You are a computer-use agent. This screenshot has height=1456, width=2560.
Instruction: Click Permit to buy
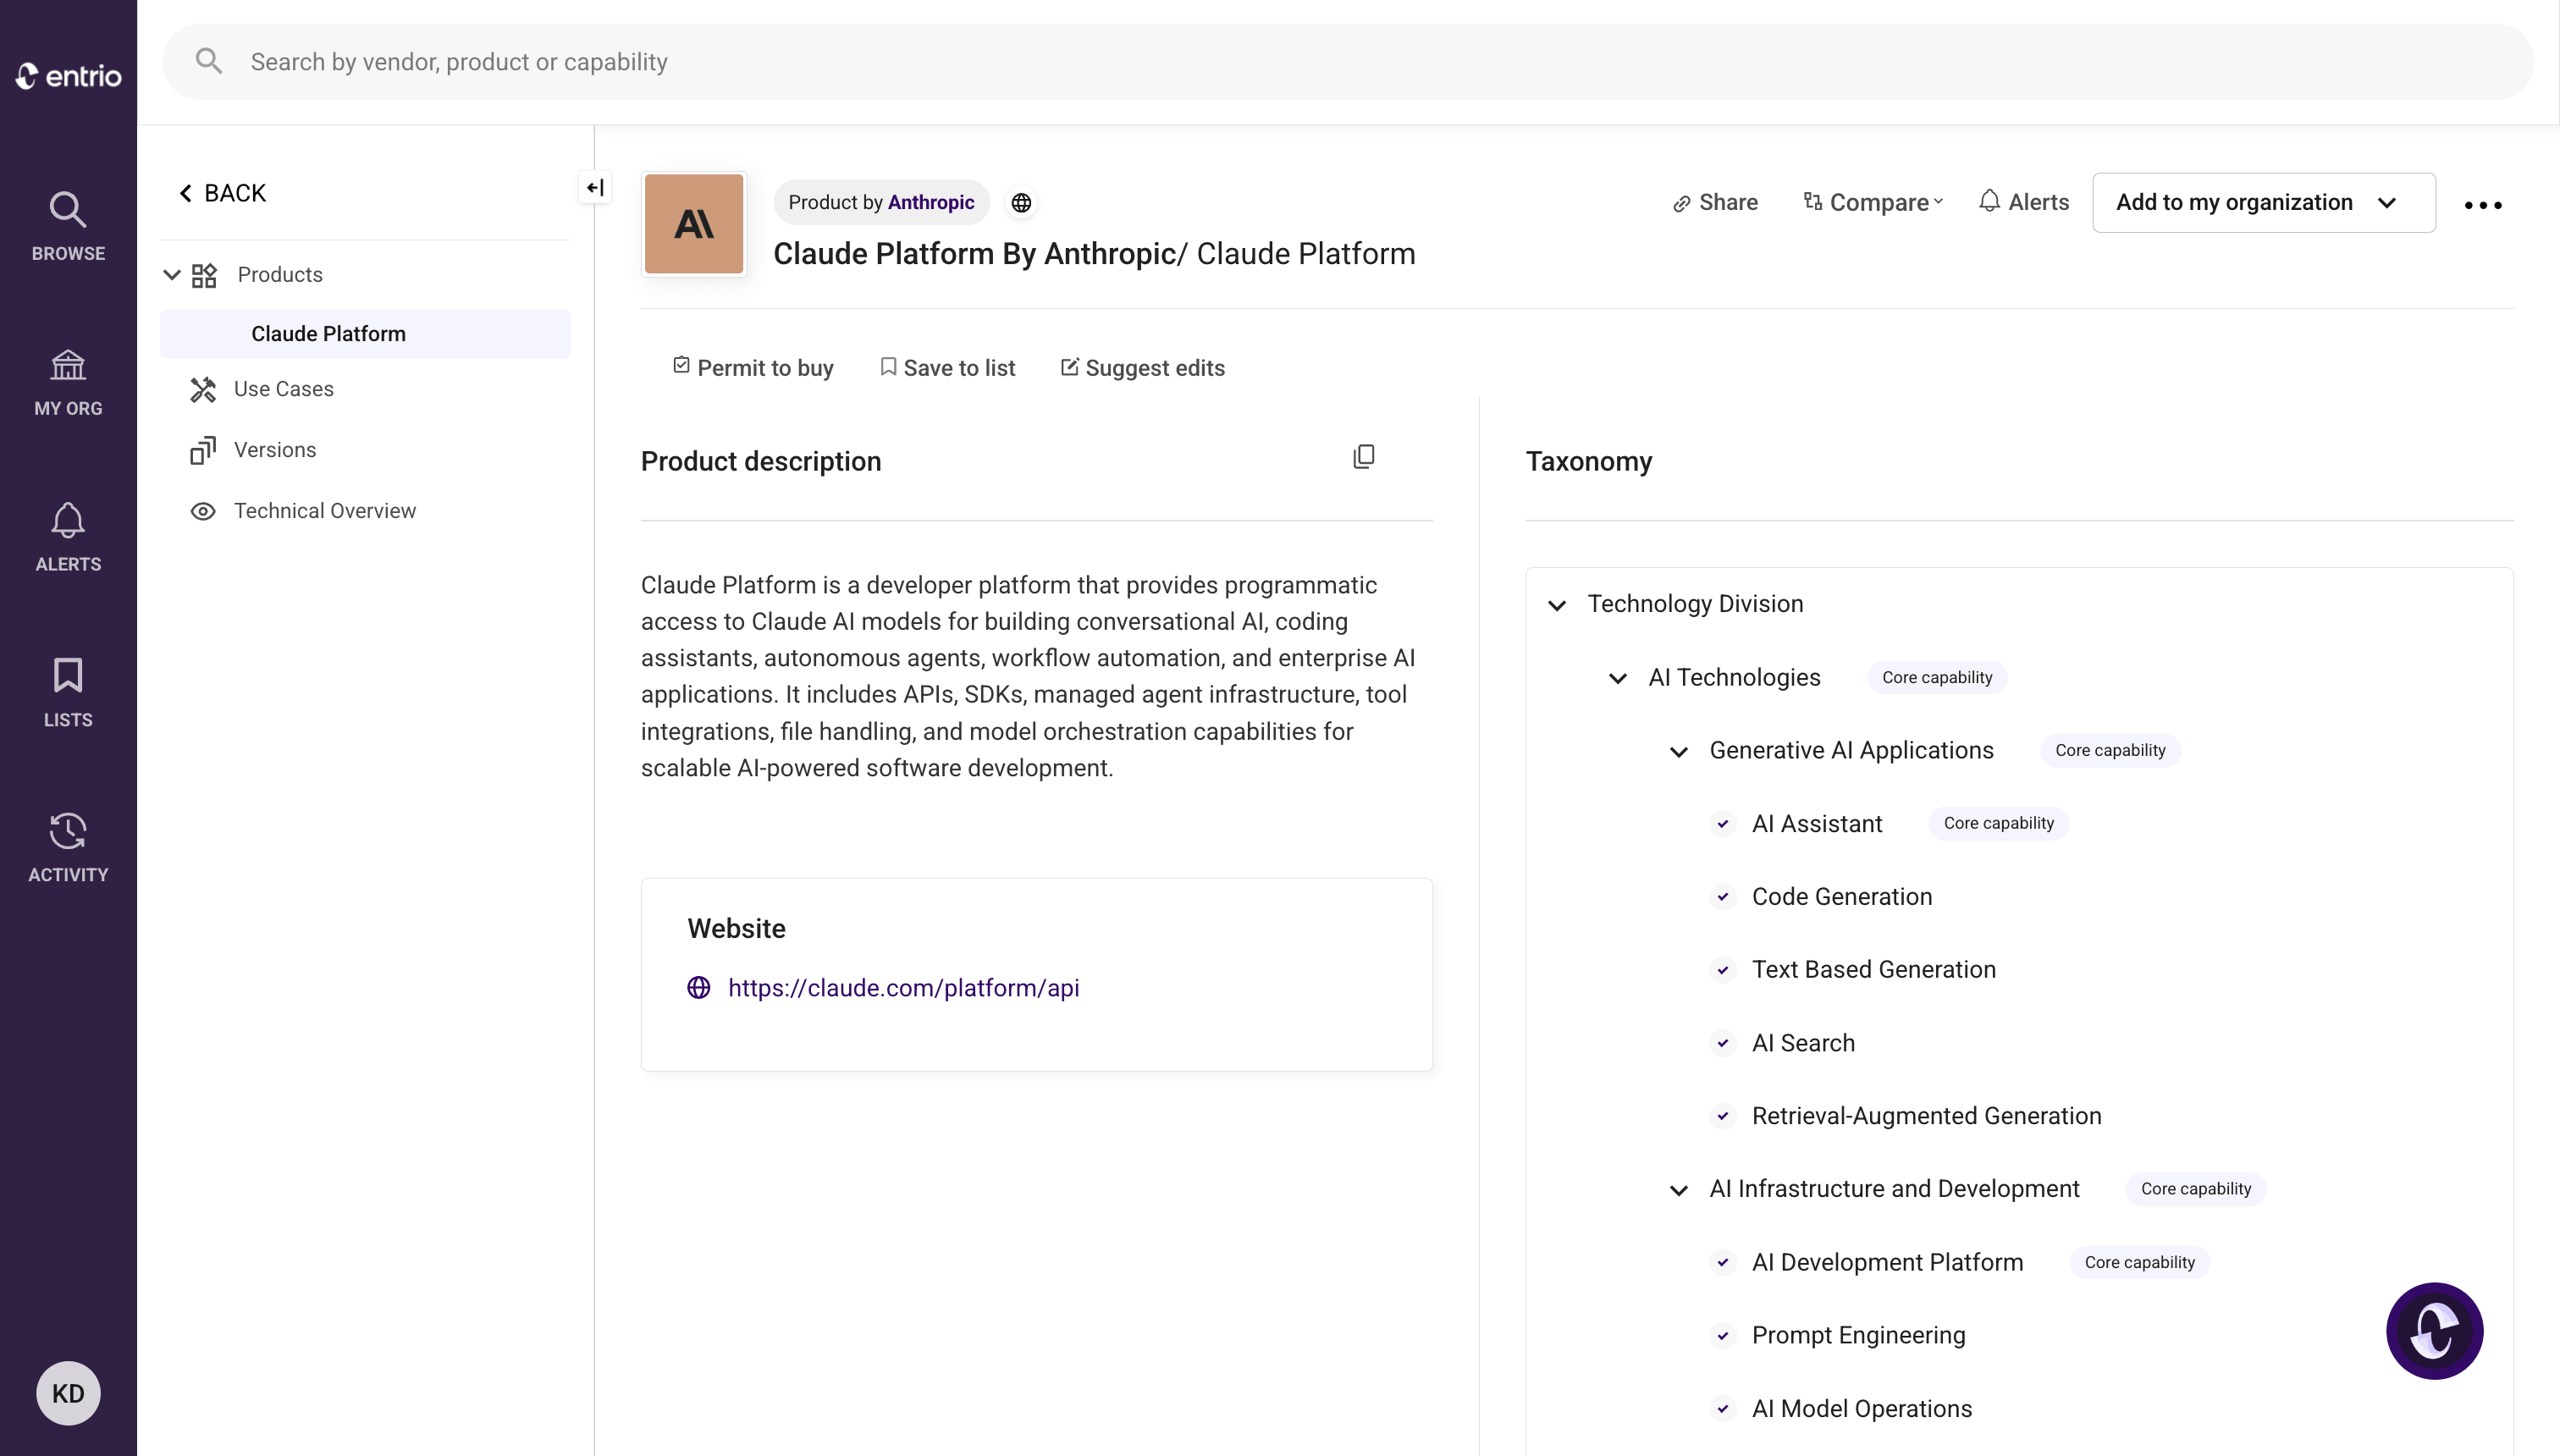click(x=753, y=367)
